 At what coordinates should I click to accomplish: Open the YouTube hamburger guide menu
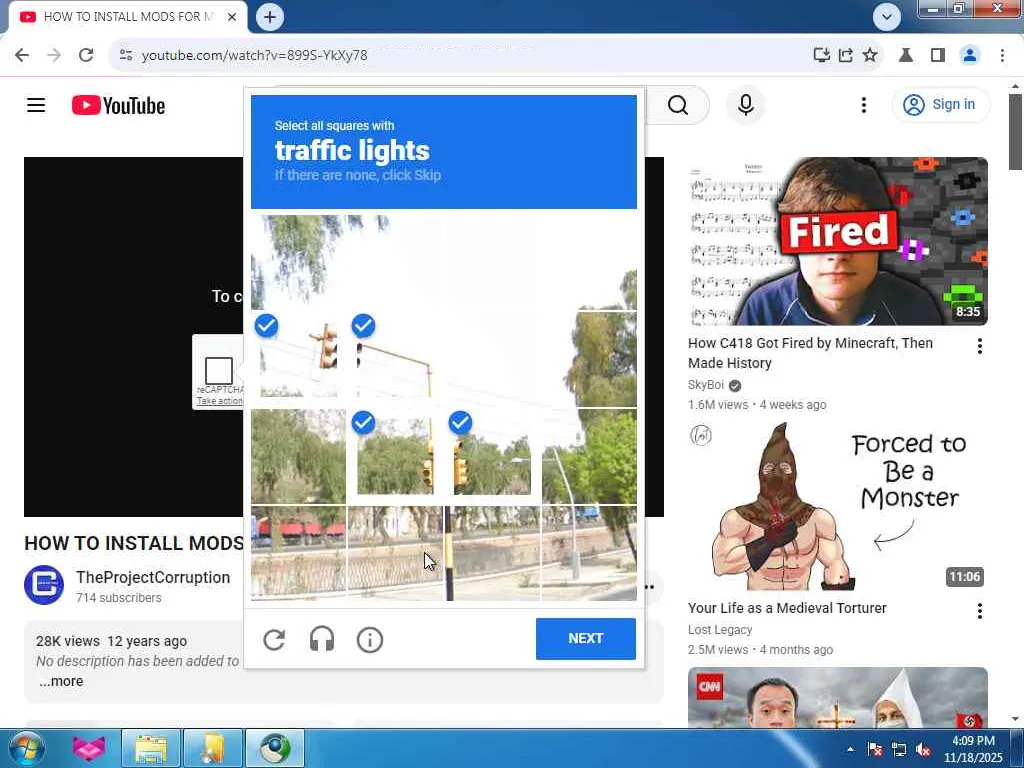click(36, 105)
